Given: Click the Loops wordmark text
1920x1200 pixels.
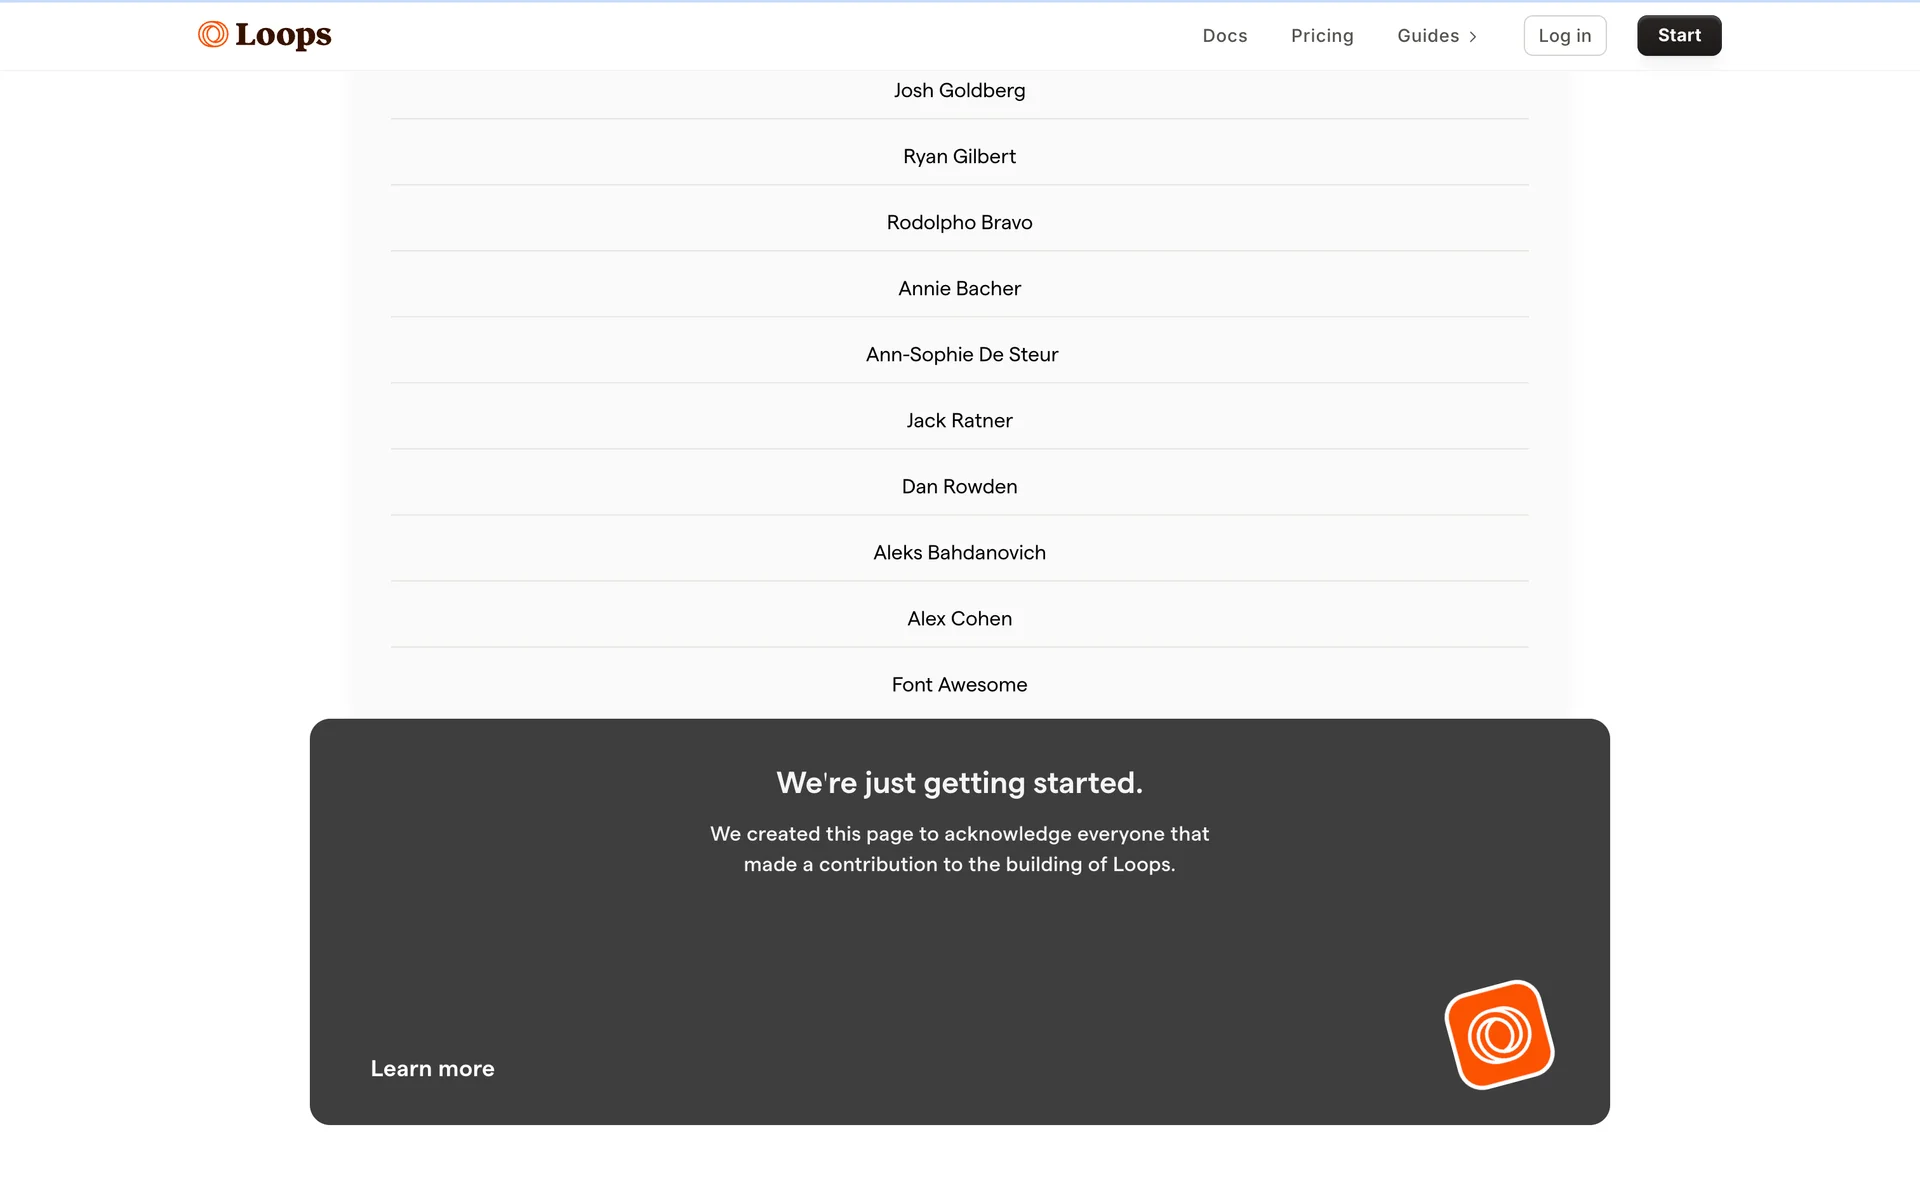Looking at the screenshot, I should [x=283, y=35].
